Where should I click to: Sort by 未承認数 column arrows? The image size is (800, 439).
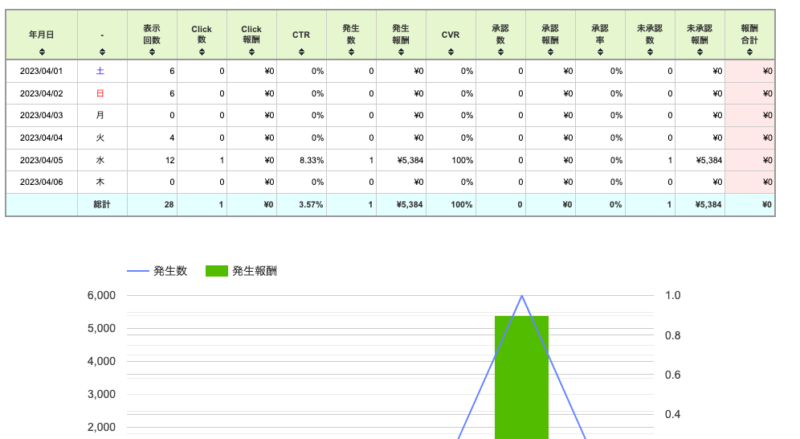[x=649, y=52]
